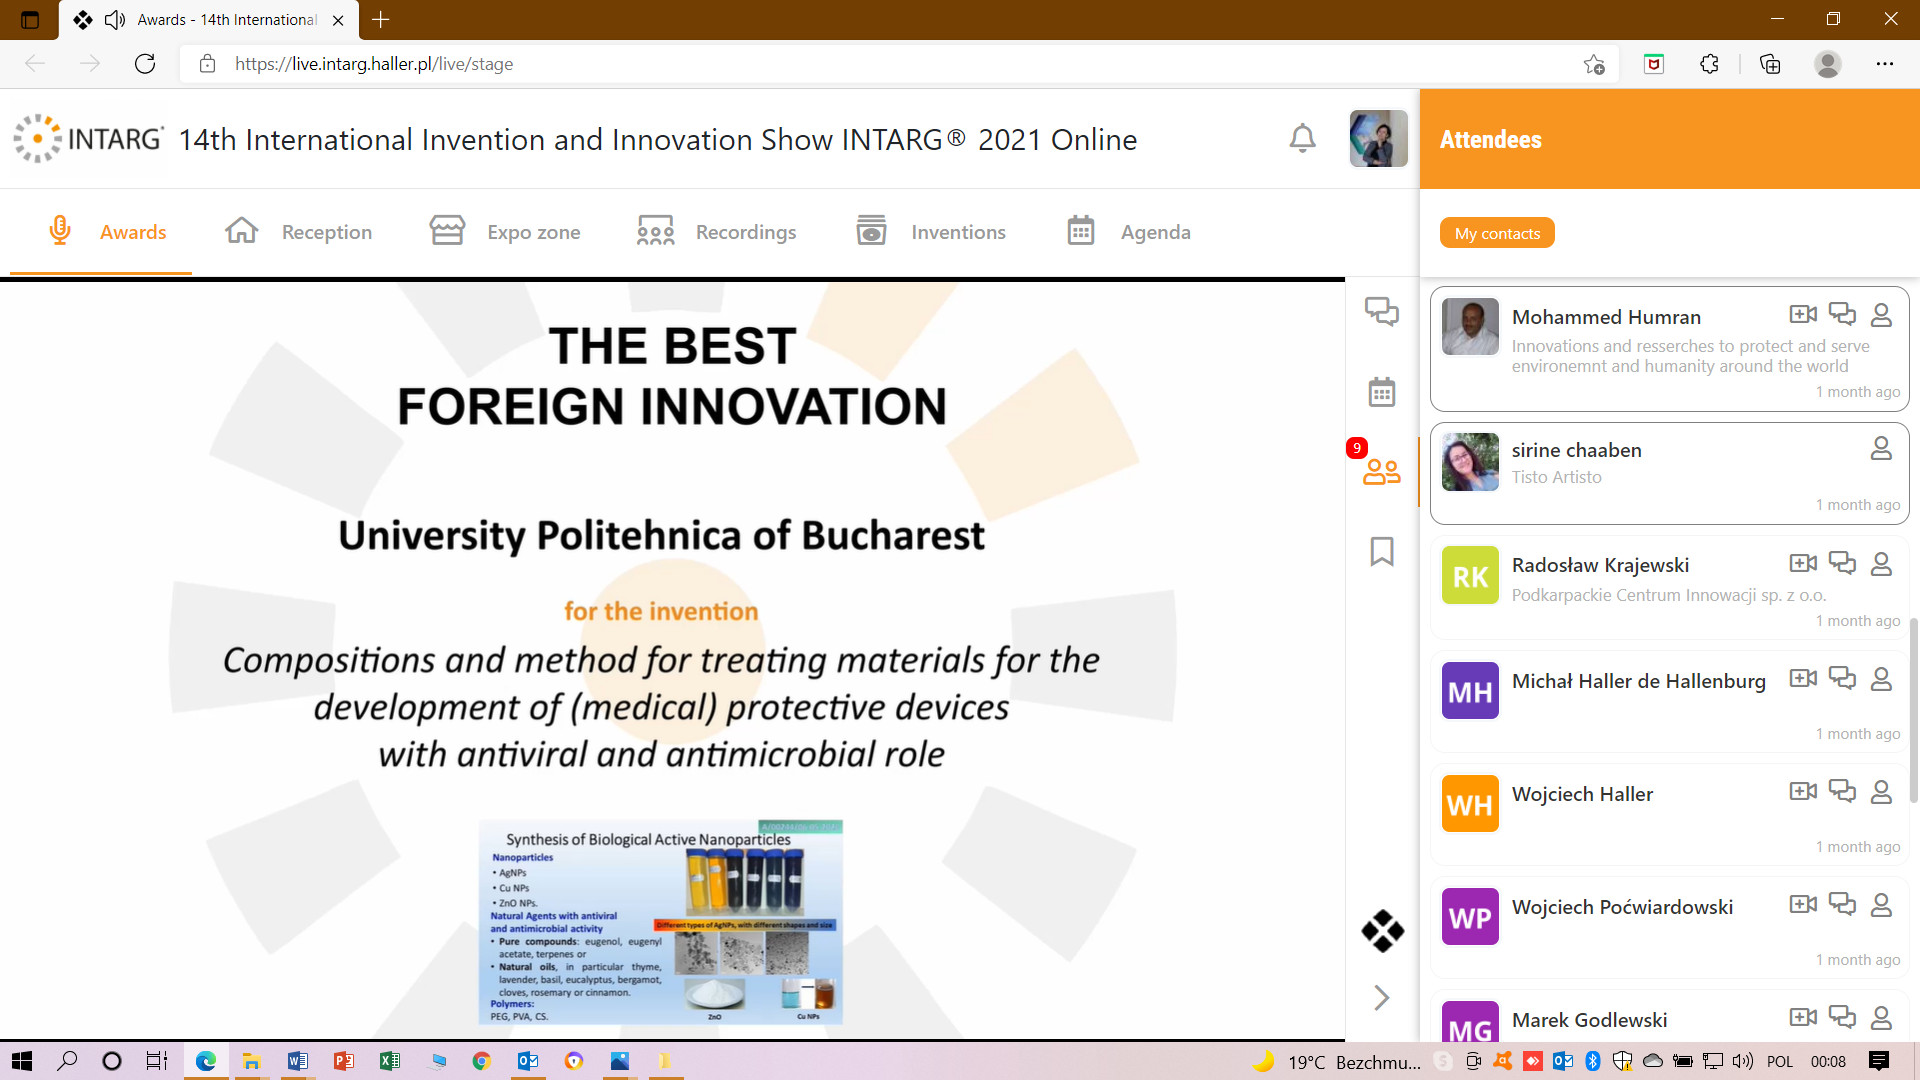
Task: Open the chat panel icon in sidebar
Action: click(x=1382, y=311)
